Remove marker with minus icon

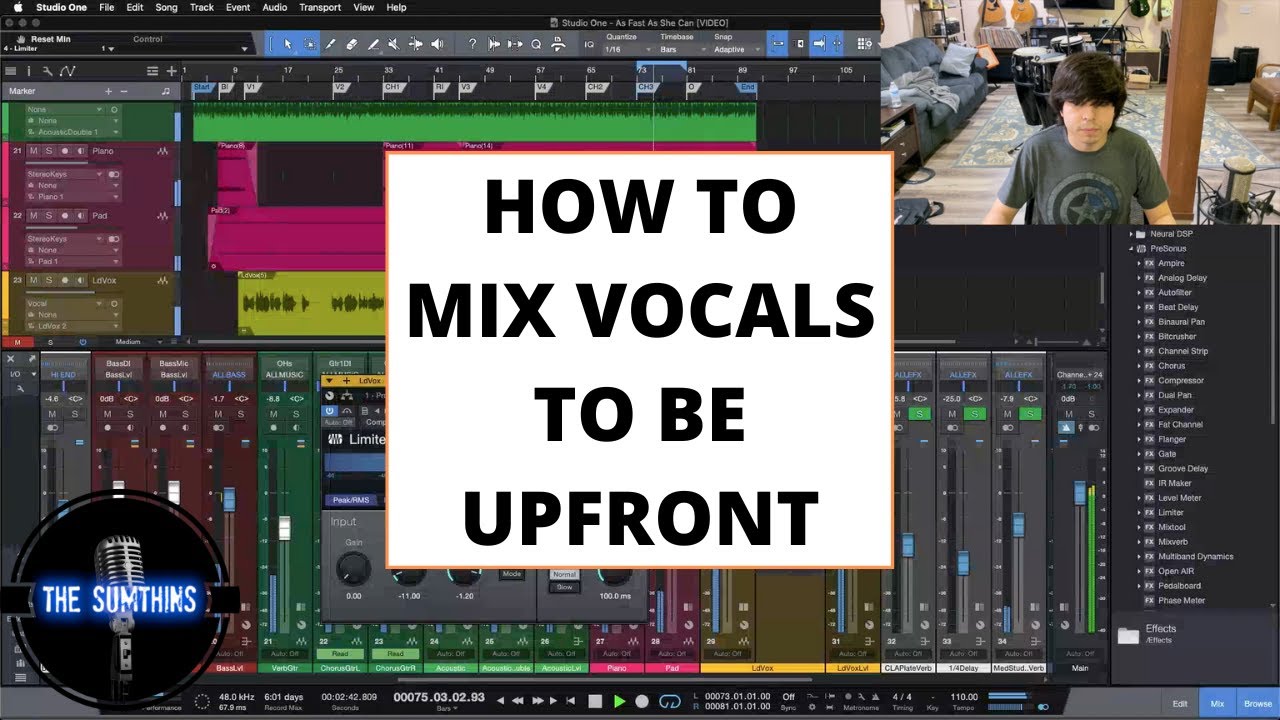tap(124, 91)
